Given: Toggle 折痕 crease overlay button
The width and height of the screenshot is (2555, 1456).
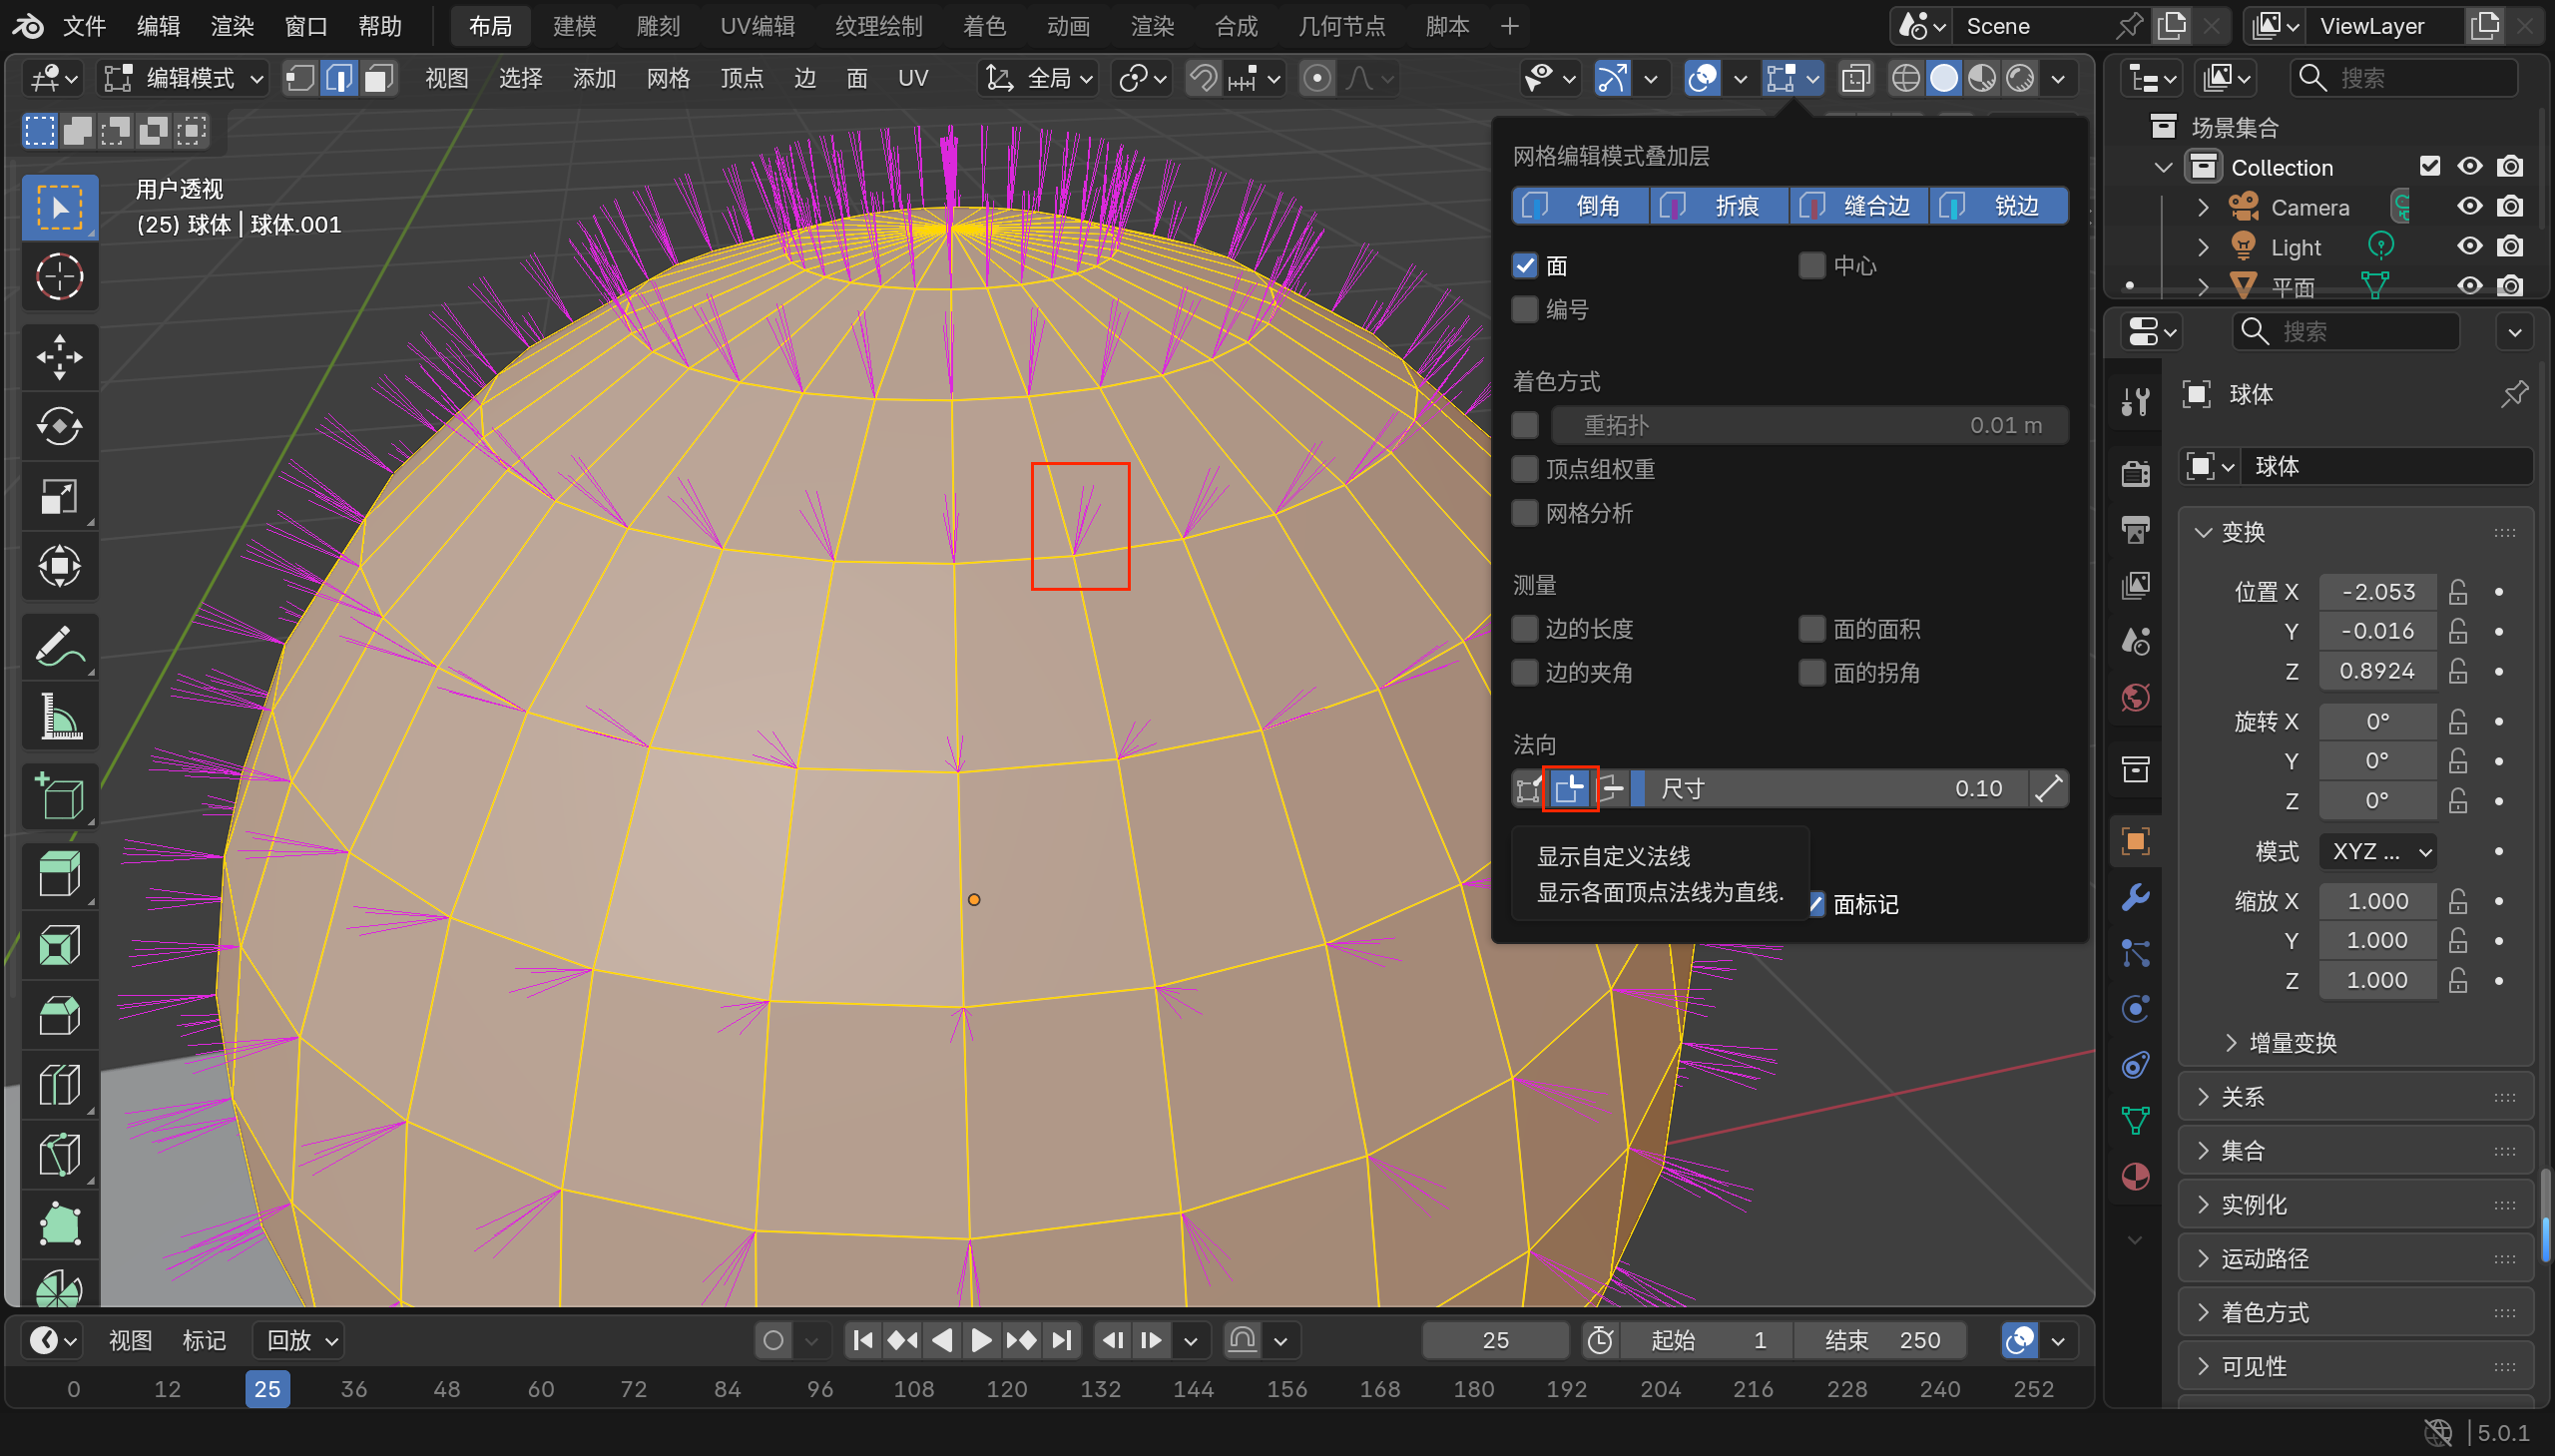Looking at the screenshot, I should (x=1719, y=206).
